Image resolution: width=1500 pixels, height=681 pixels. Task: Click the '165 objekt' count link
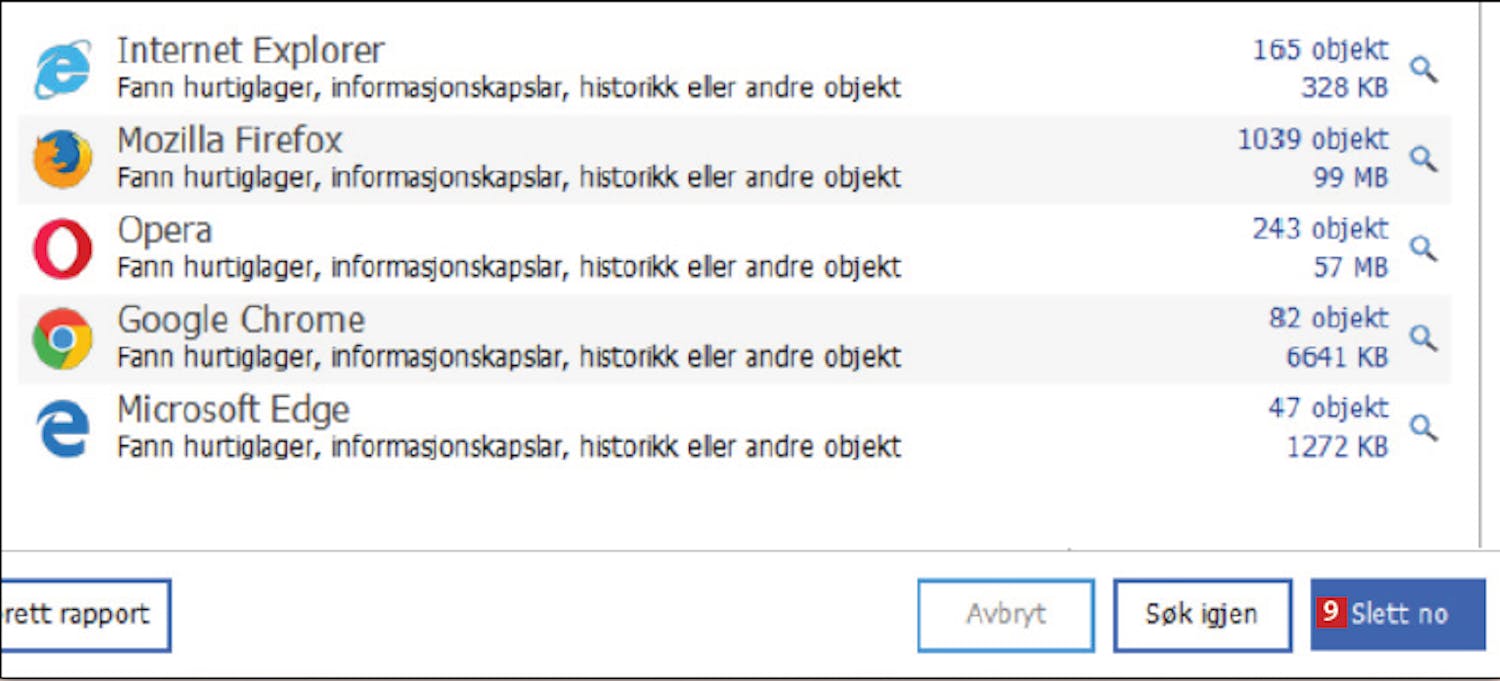(x=1320, y=50)
